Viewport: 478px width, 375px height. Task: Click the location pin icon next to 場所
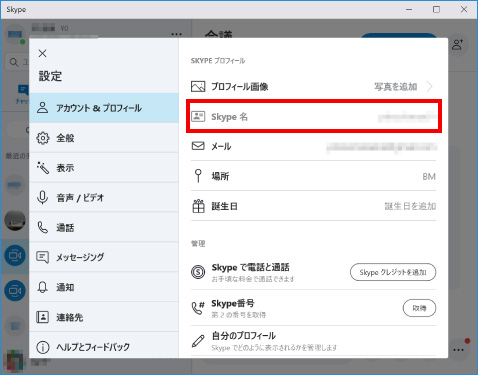pyautogui.click(x=198, y=176)
